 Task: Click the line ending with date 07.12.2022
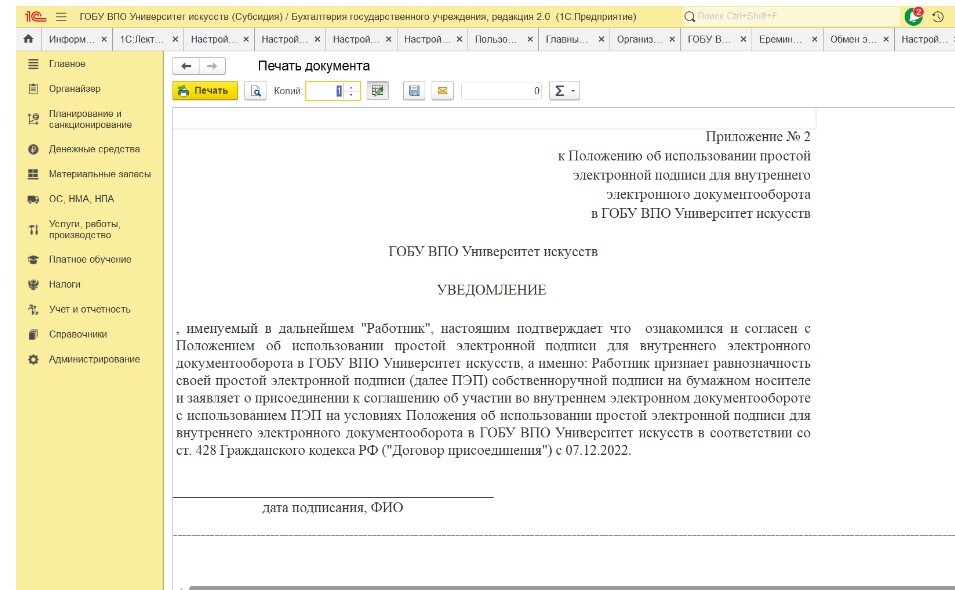403,451
